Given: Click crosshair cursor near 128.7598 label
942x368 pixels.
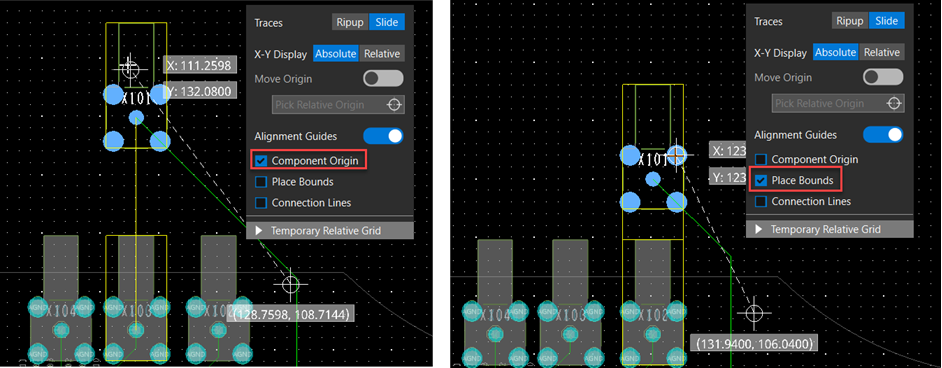Looking at the screenshot, I should click(291, 284).
